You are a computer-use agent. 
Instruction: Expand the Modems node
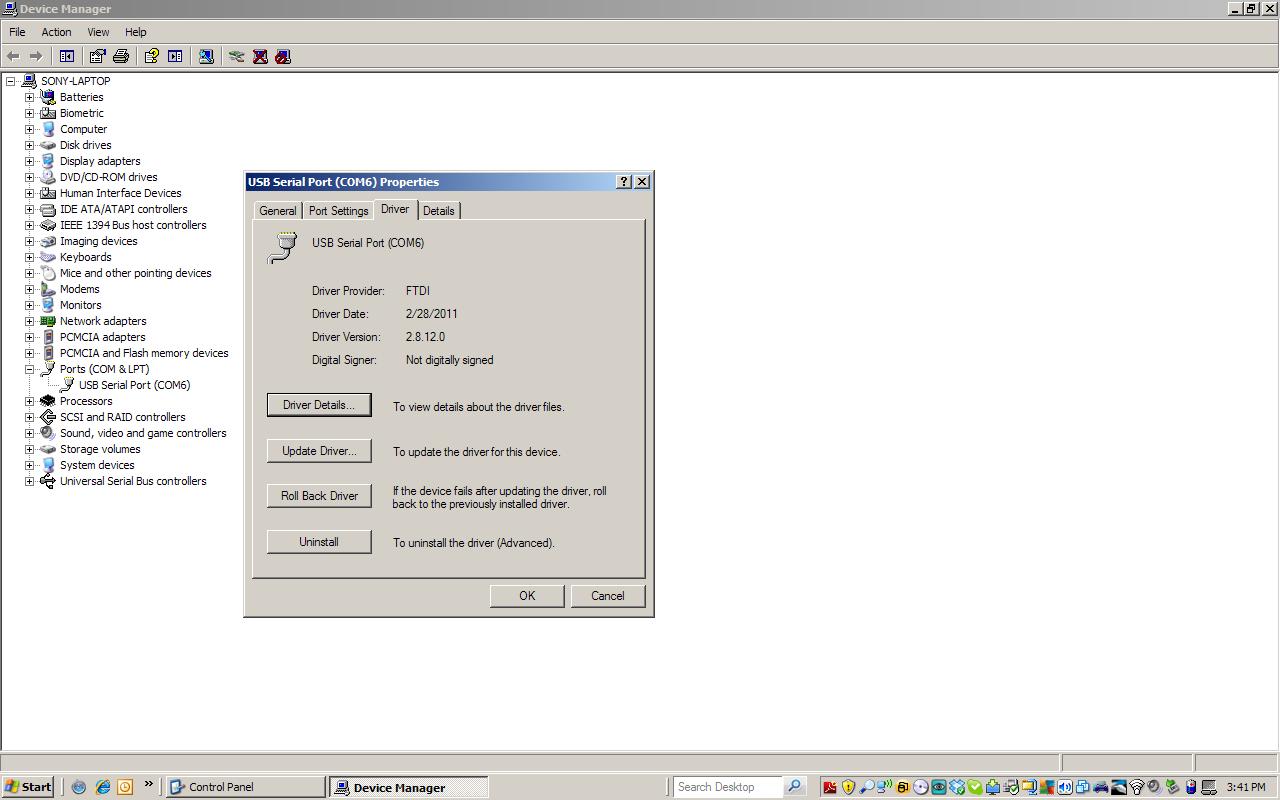pos(30,289)
